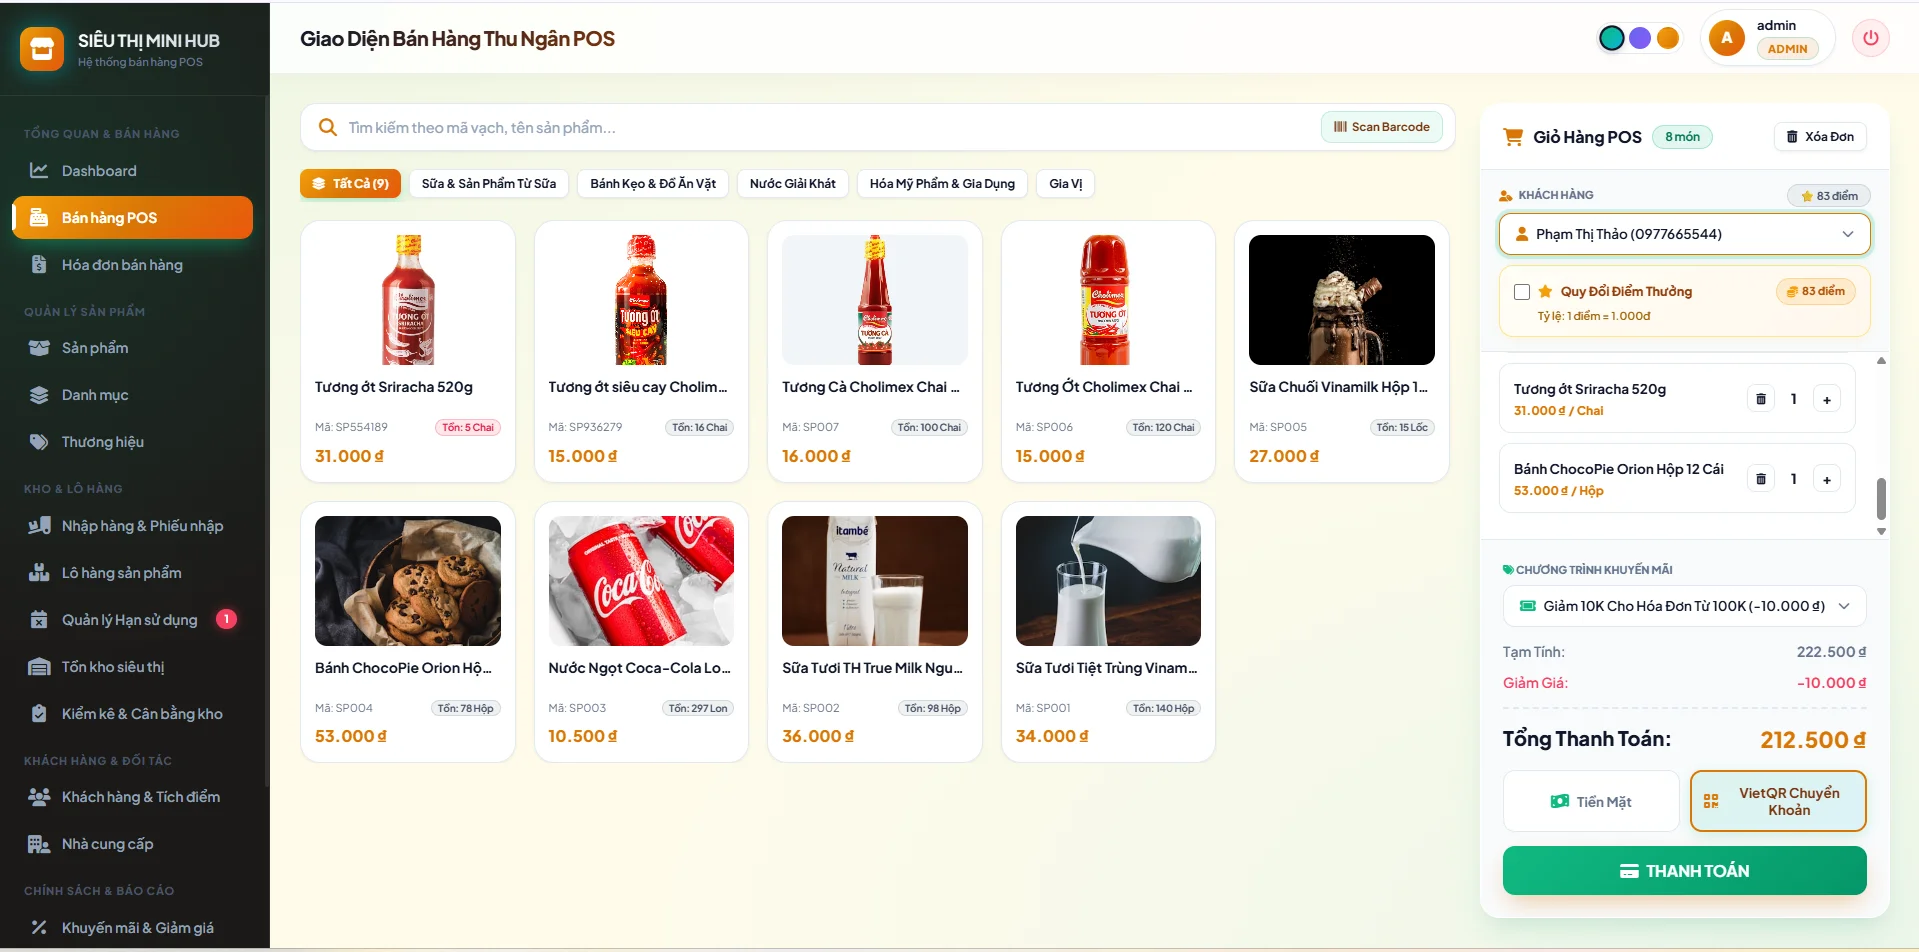
Task: Add Bánh ChocoPie Orion cookie image
Action: tap(408, 581)
